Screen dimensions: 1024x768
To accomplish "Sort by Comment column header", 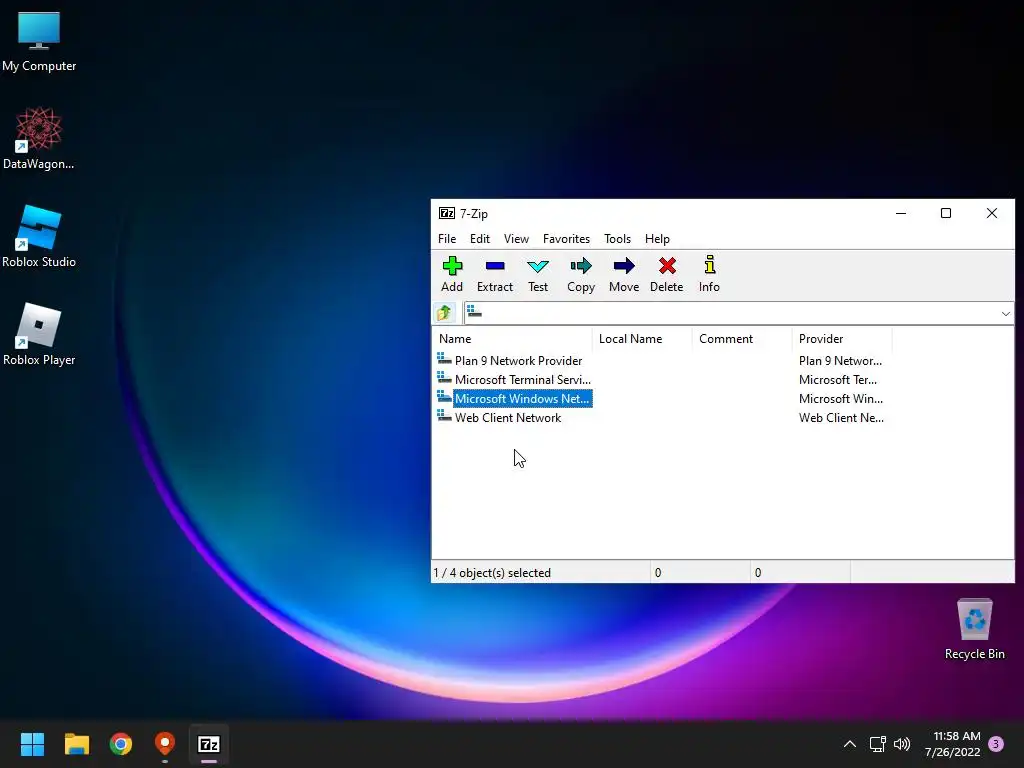I will 742,339.
